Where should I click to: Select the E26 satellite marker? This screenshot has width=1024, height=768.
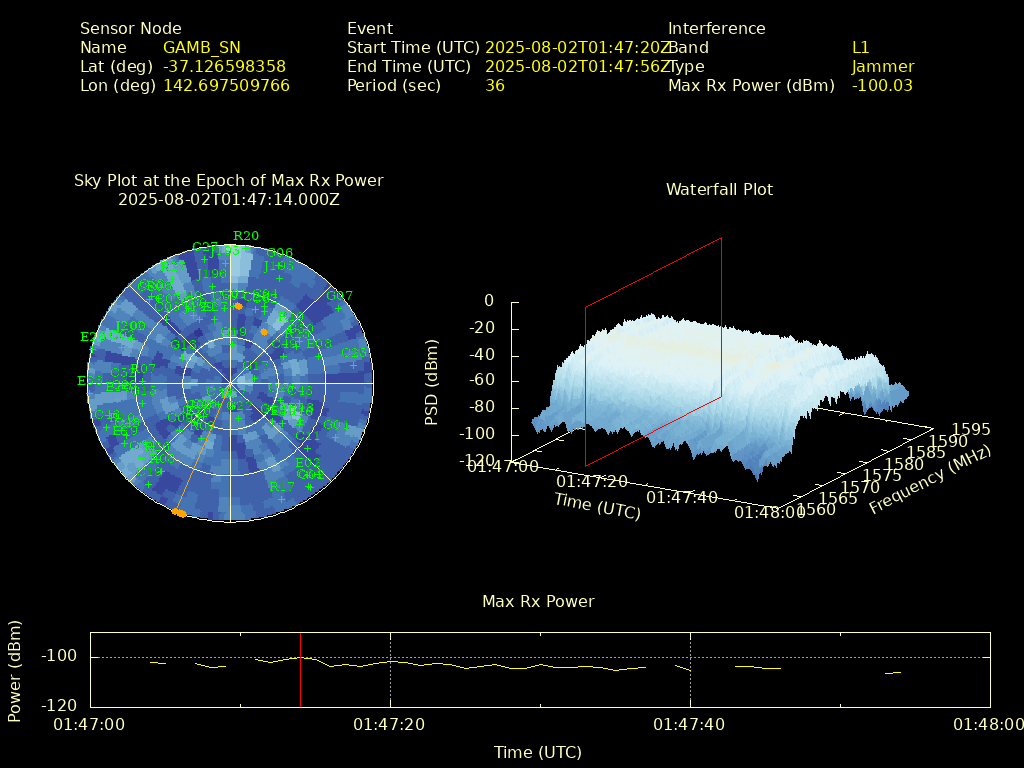tap(92, 349)
